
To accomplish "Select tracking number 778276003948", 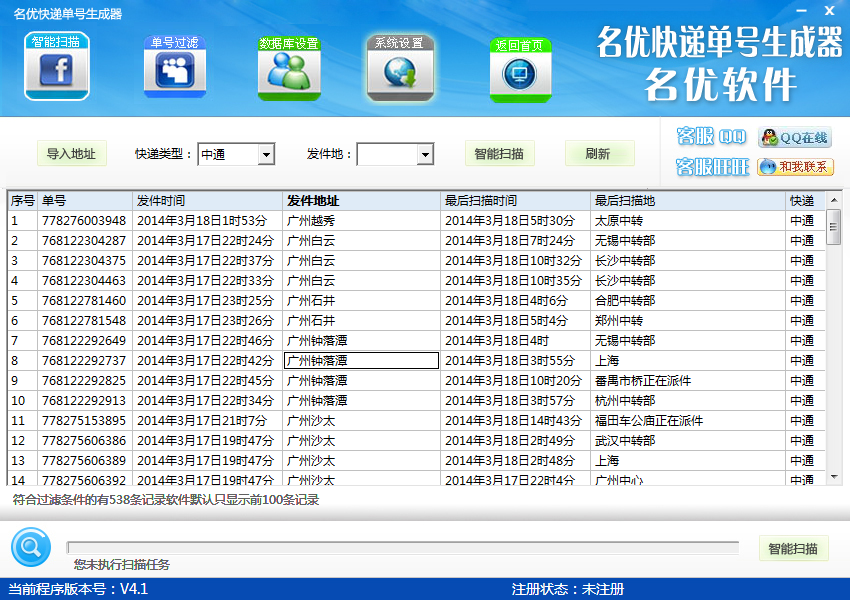I will point(84,221).
